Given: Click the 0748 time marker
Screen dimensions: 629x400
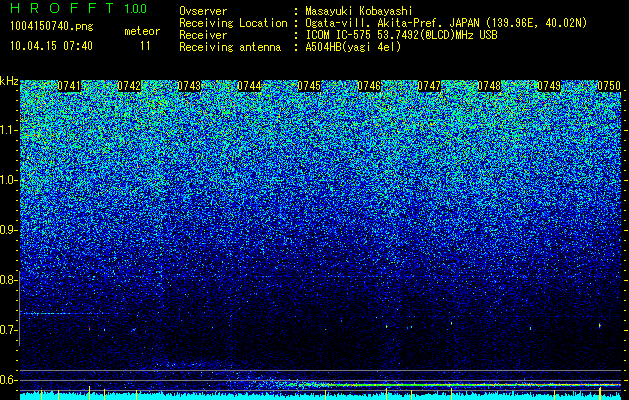Looking at the screenshot, I should tap(489, 86).
